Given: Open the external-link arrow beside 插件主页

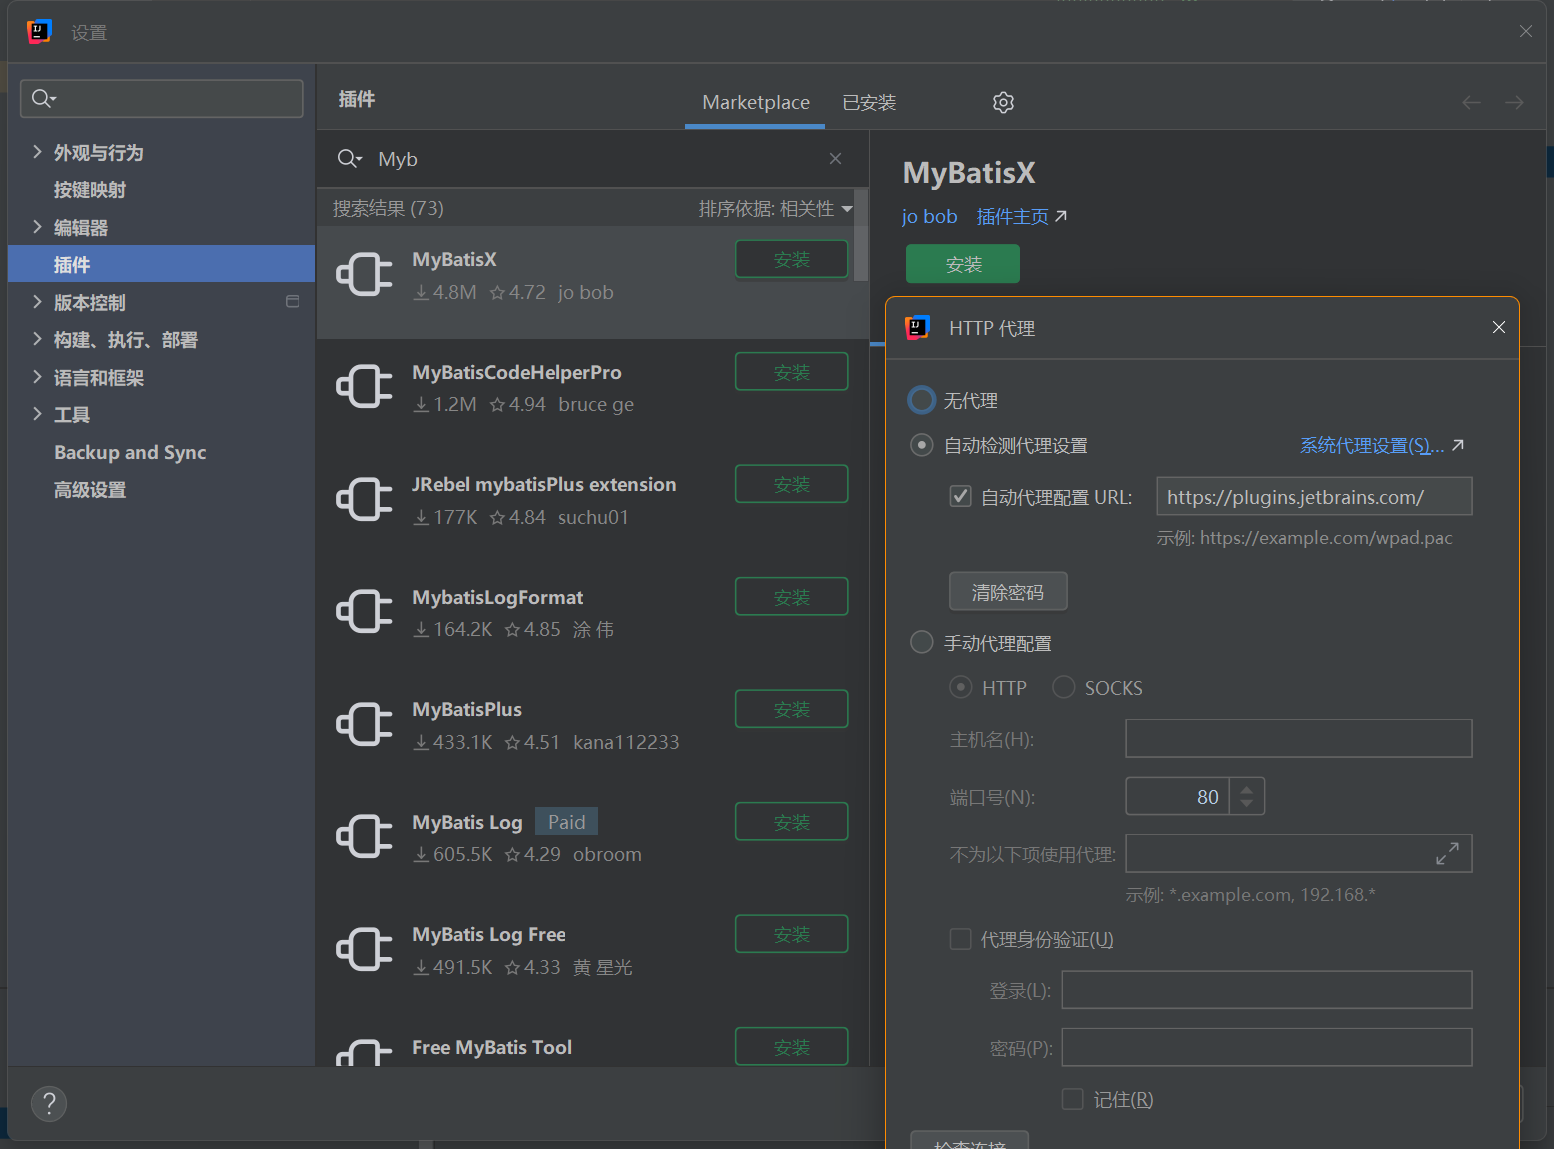Looking at the screenshot, I should pyautogui.click(x=1061, y=216).
